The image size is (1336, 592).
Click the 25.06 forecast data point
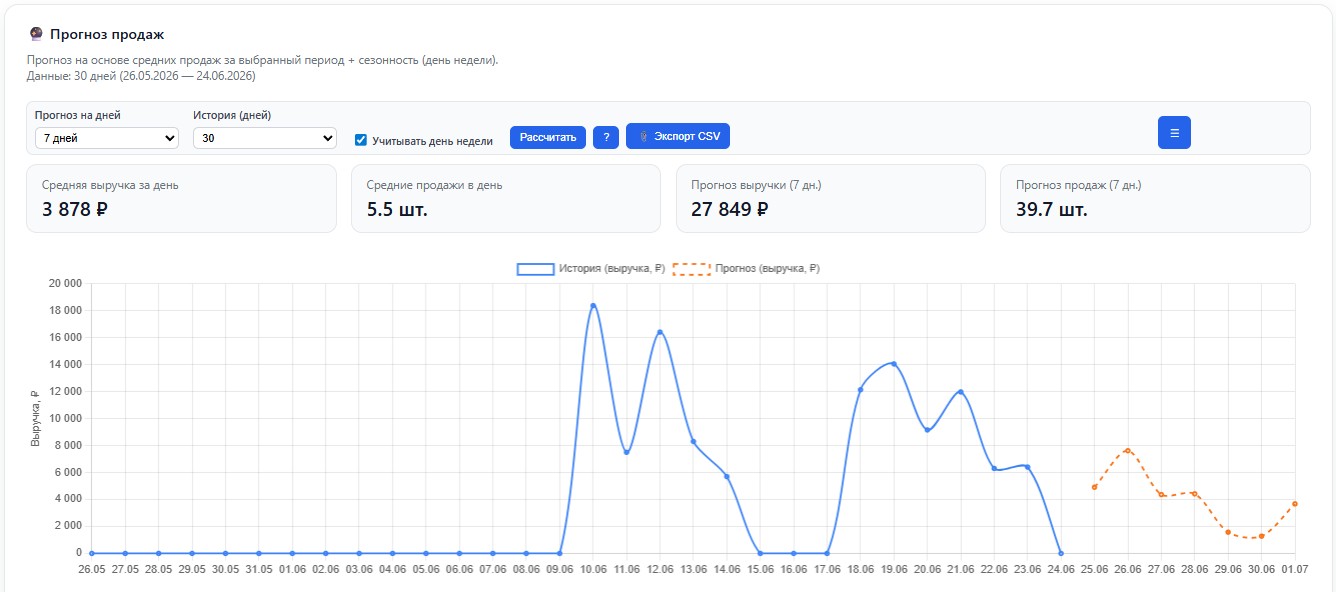(1094, 487)
